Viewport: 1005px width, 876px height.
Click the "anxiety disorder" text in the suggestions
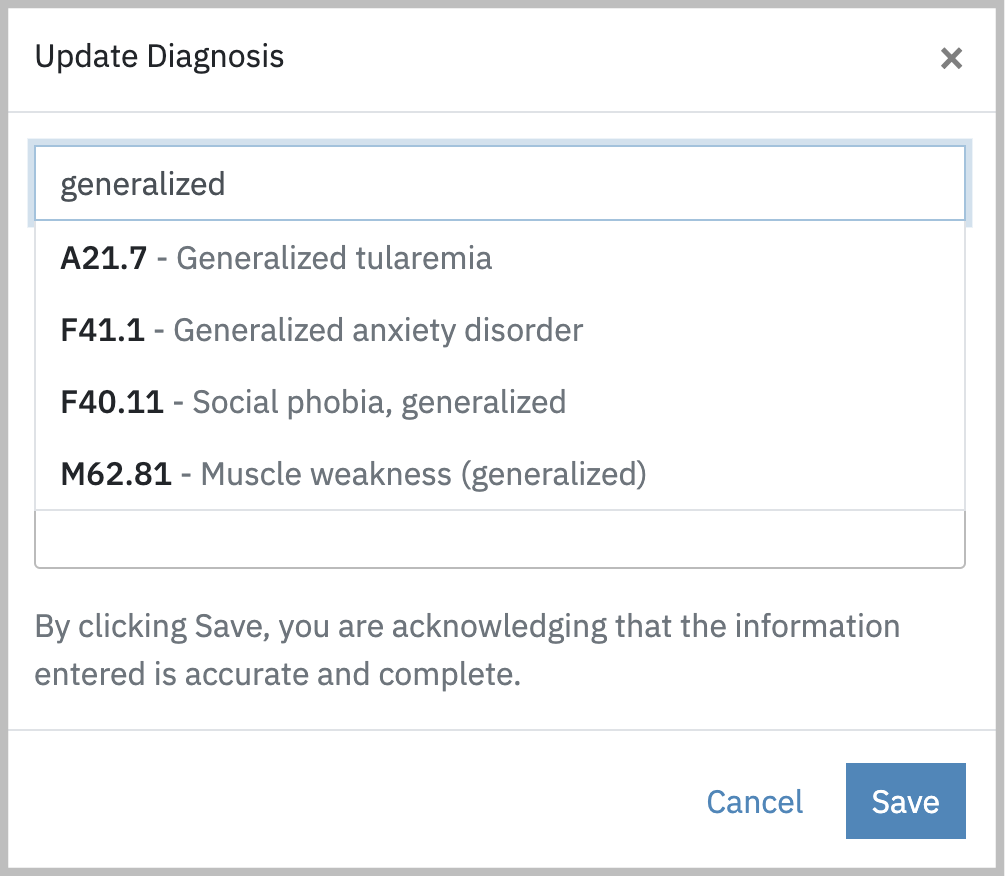pyautogui.click(x=475, y=330)
